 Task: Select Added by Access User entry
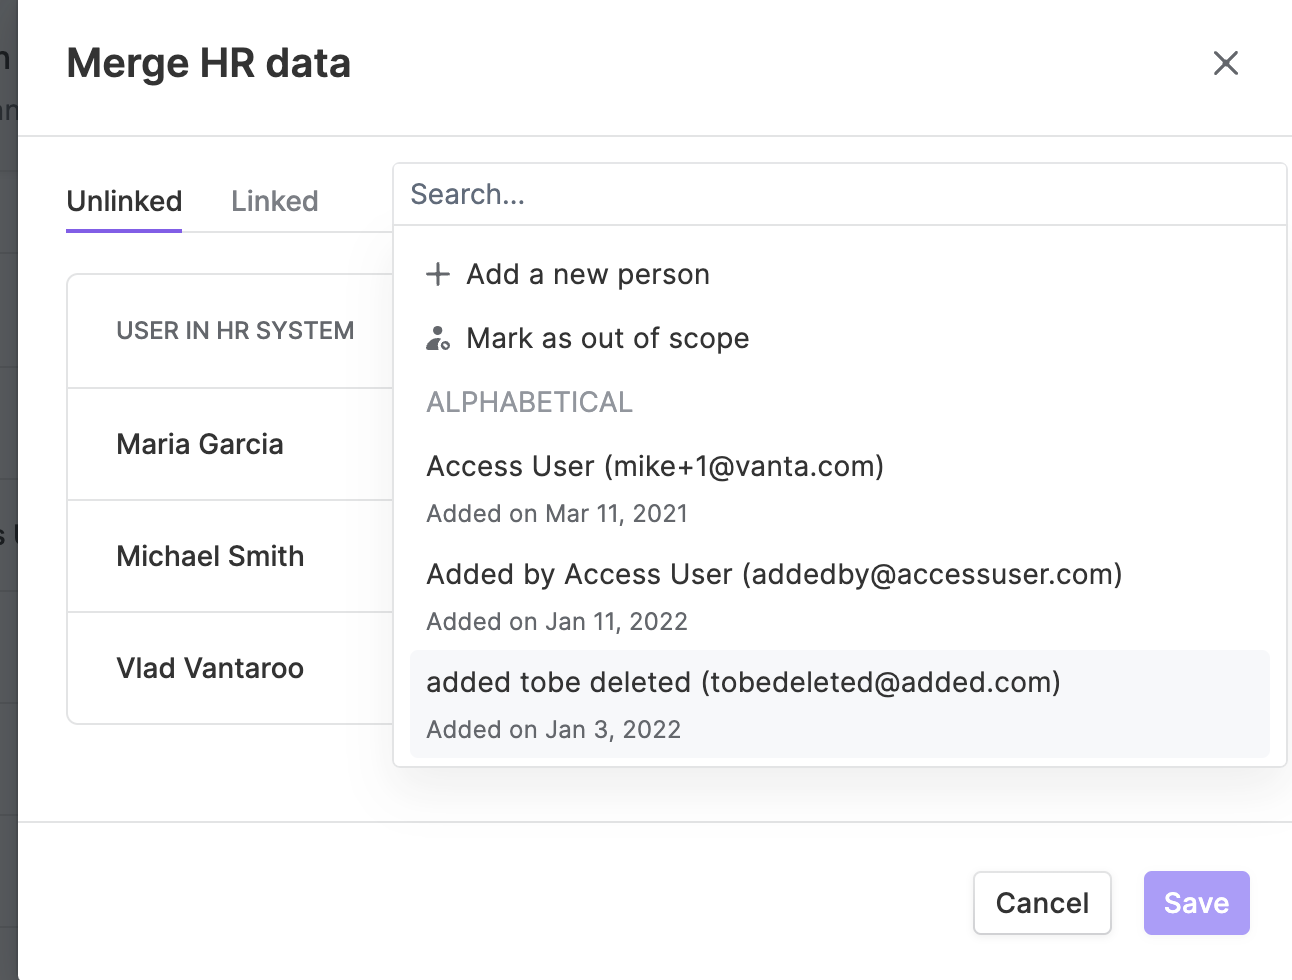[839, 596]
